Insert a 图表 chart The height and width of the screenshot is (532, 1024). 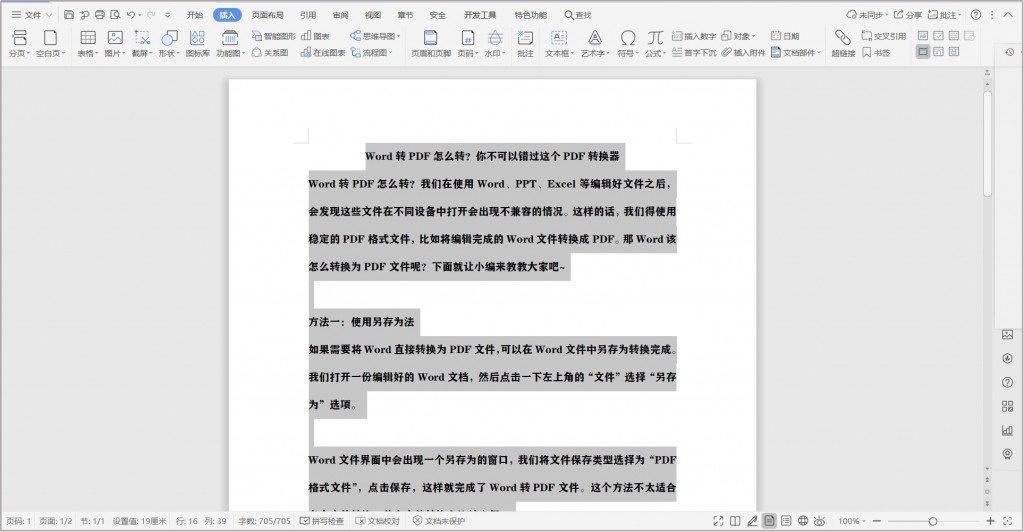315,36
